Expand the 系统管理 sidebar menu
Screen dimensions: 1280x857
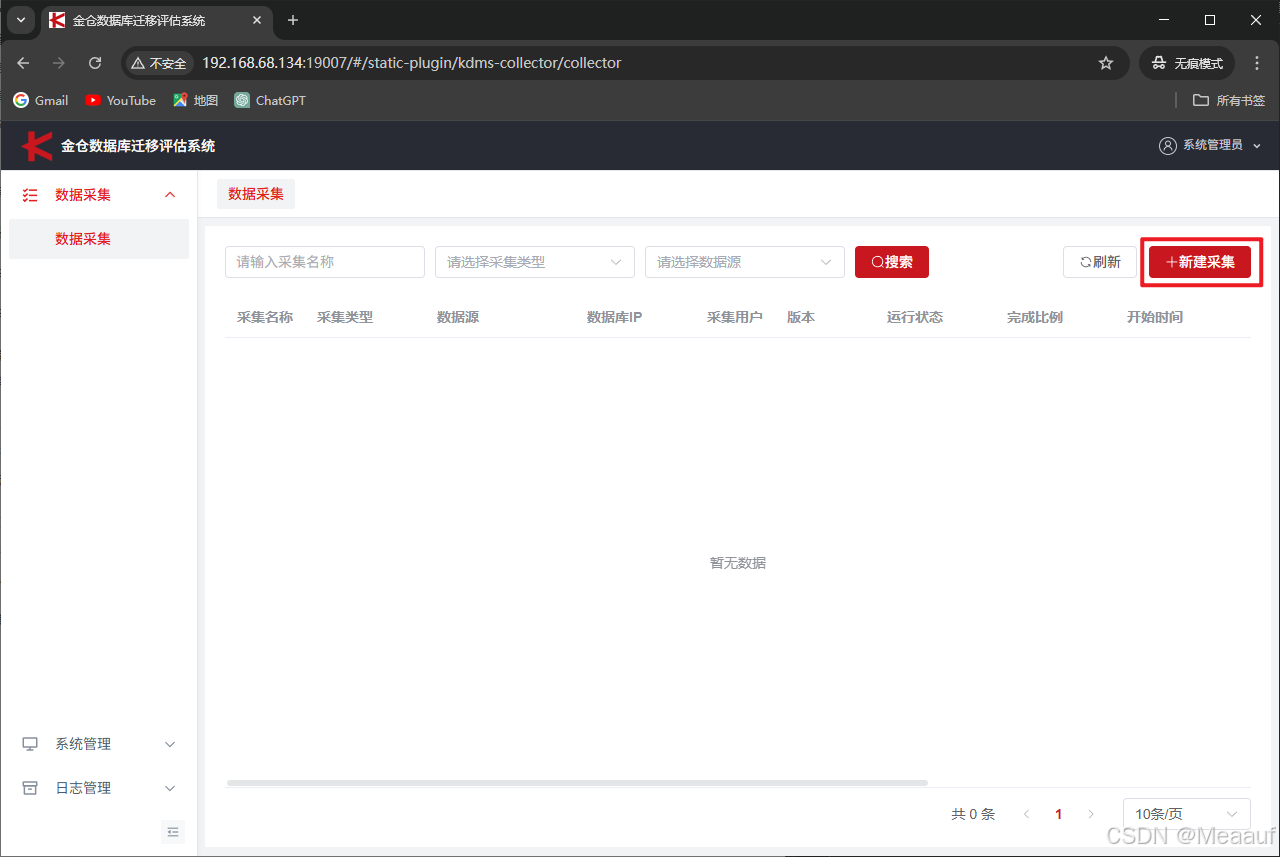[x=99, y=744]
